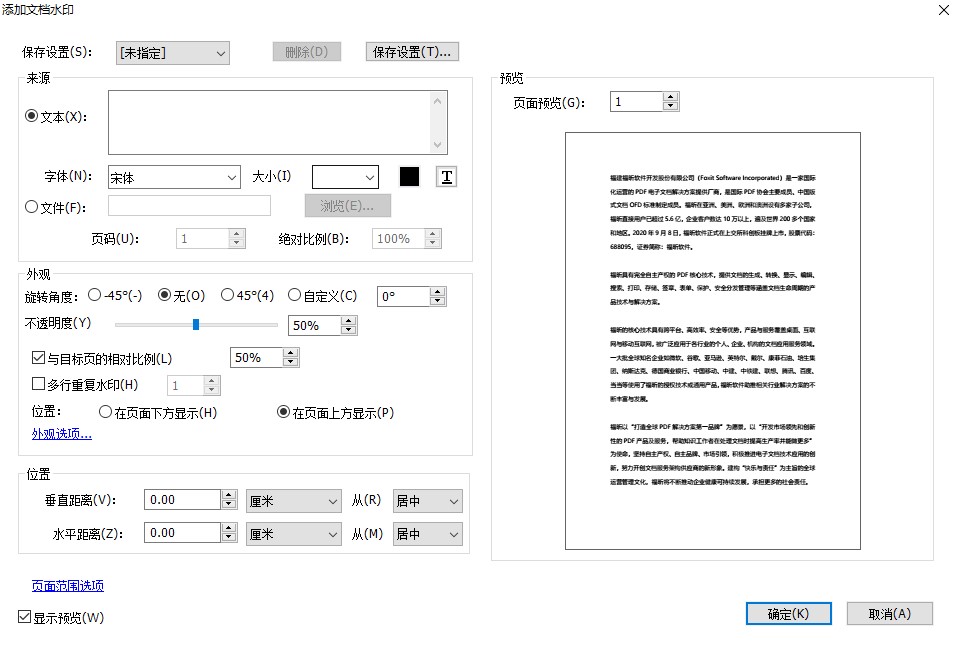Click the T text style icon
Image resolution: width=955 pixels, height=649 pixels.
pos(445,176)
